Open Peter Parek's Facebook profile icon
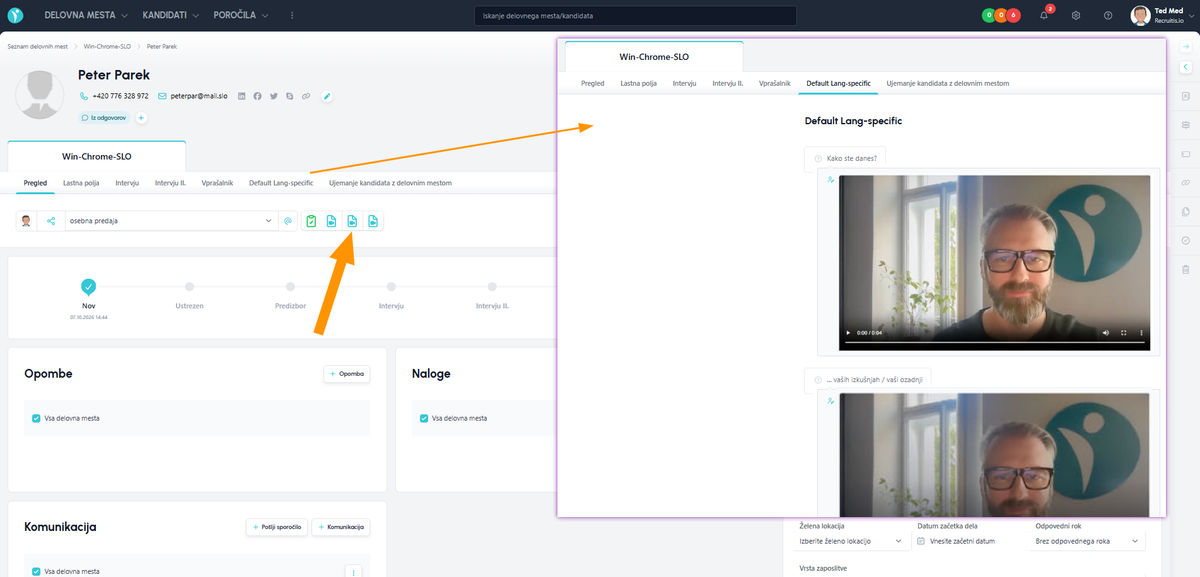The image size is (1200, 577). click(257, 96)
